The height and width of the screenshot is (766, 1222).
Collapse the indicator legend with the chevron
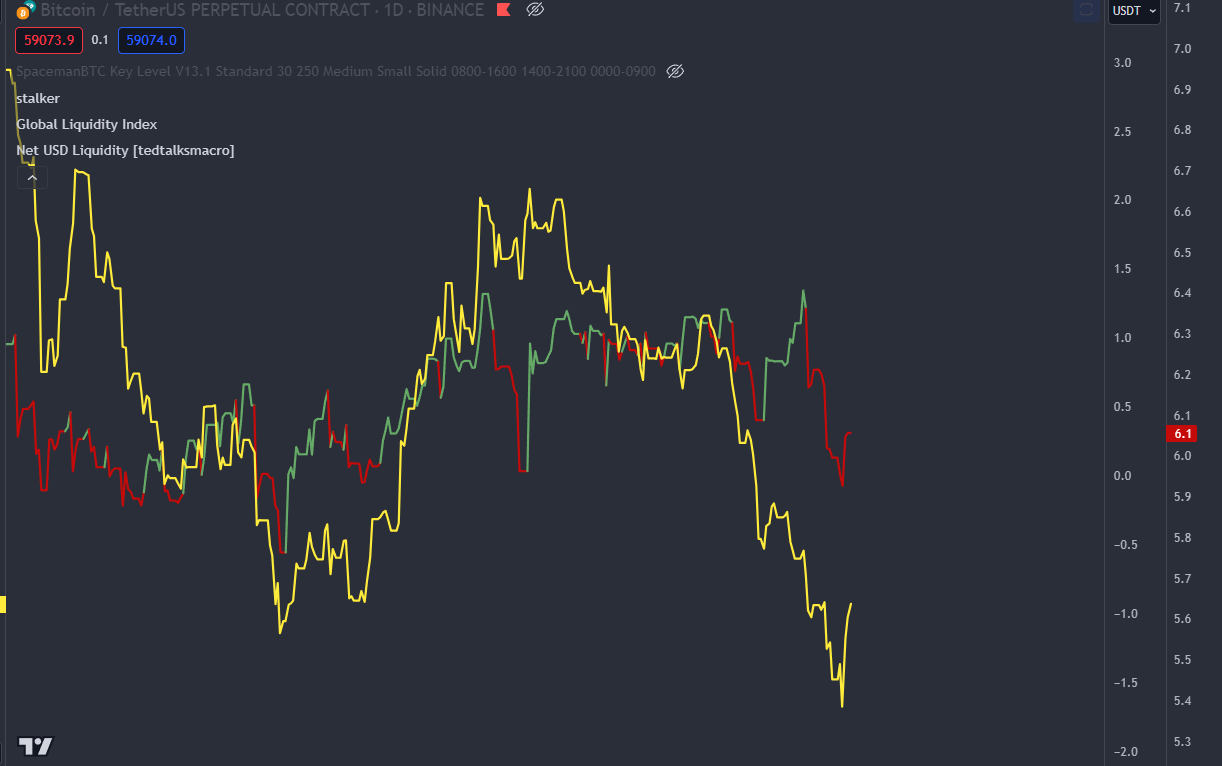tap(32, 177)
